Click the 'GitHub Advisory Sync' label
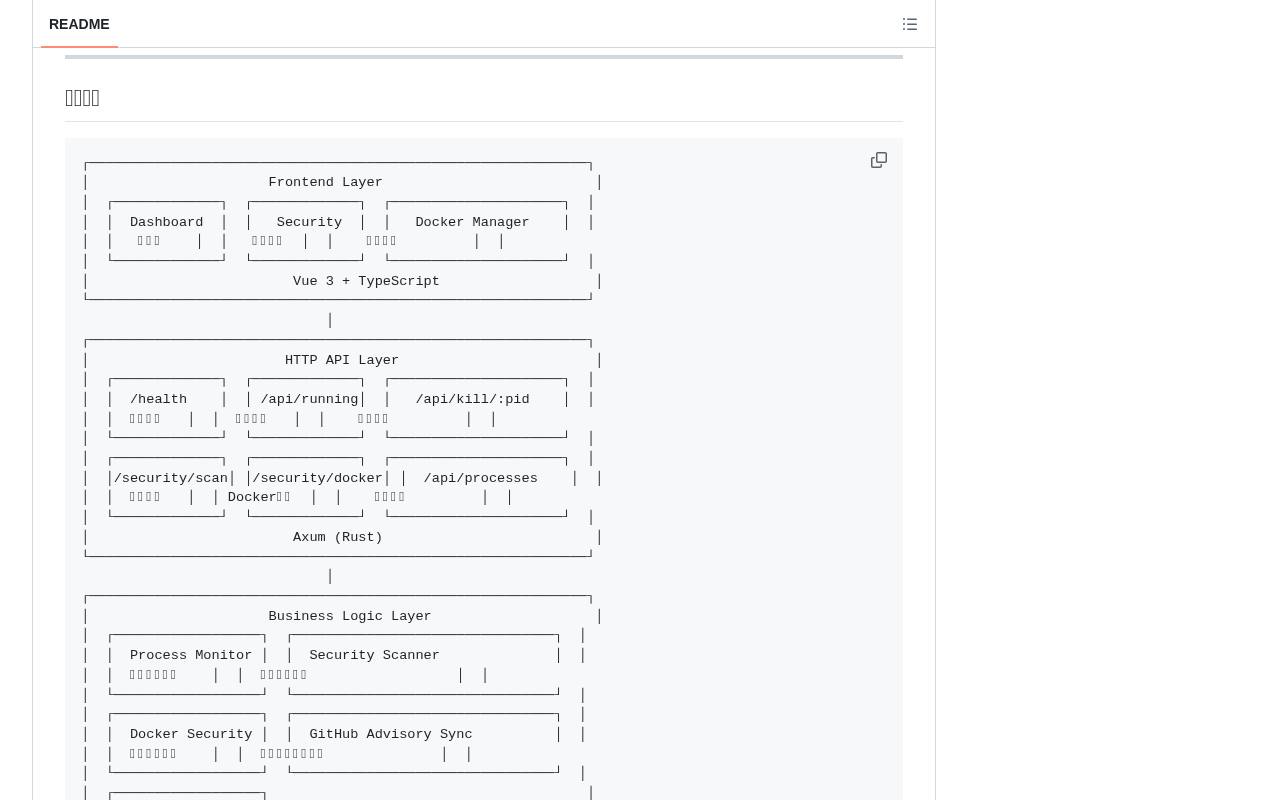The image size is (1280, 800). coord(390,734)
